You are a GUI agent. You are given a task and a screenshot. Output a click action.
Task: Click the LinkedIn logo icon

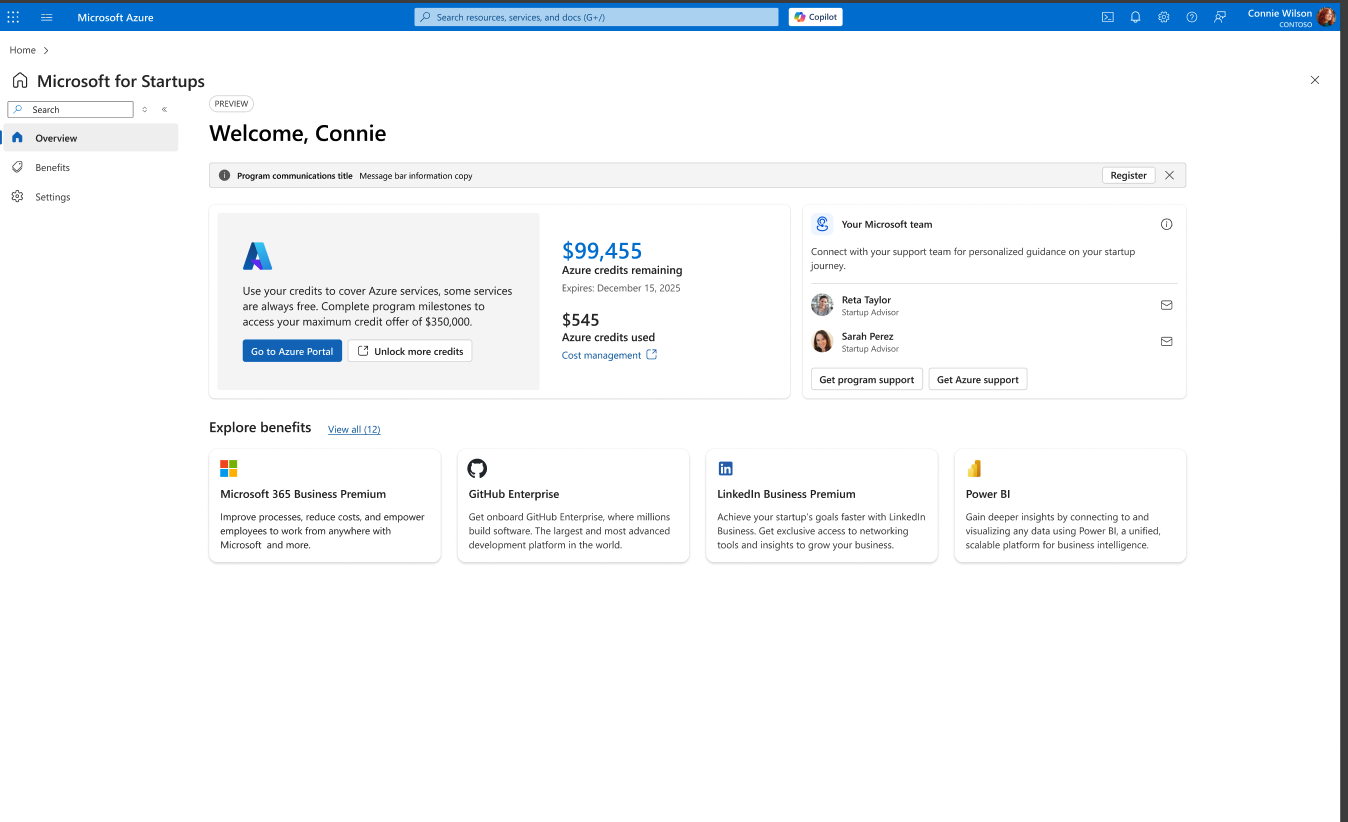(726, 468)
